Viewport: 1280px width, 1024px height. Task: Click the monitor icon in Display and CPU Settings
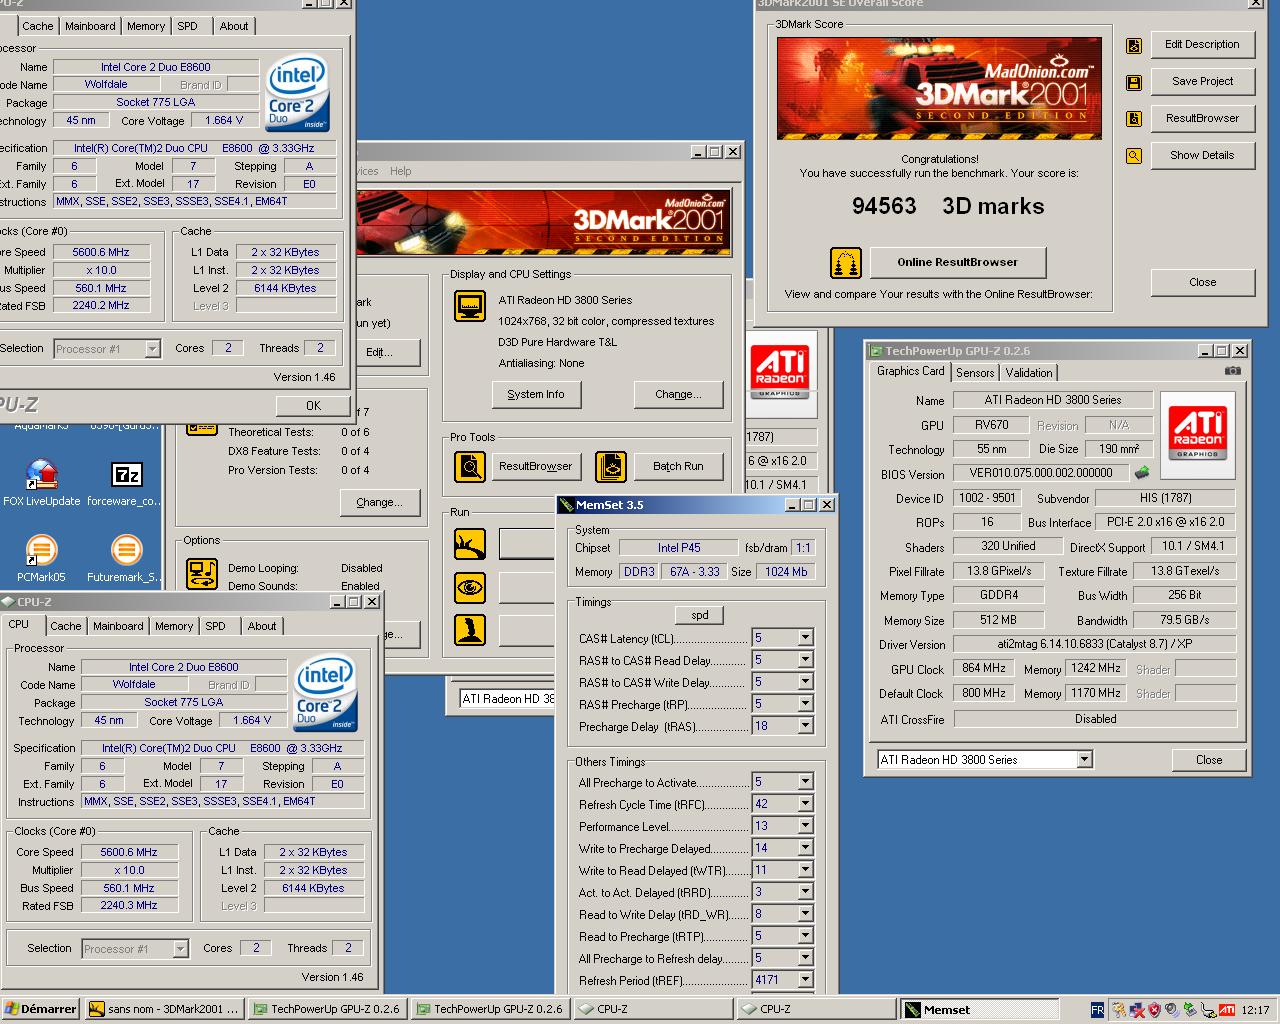(x=470, y=305)
